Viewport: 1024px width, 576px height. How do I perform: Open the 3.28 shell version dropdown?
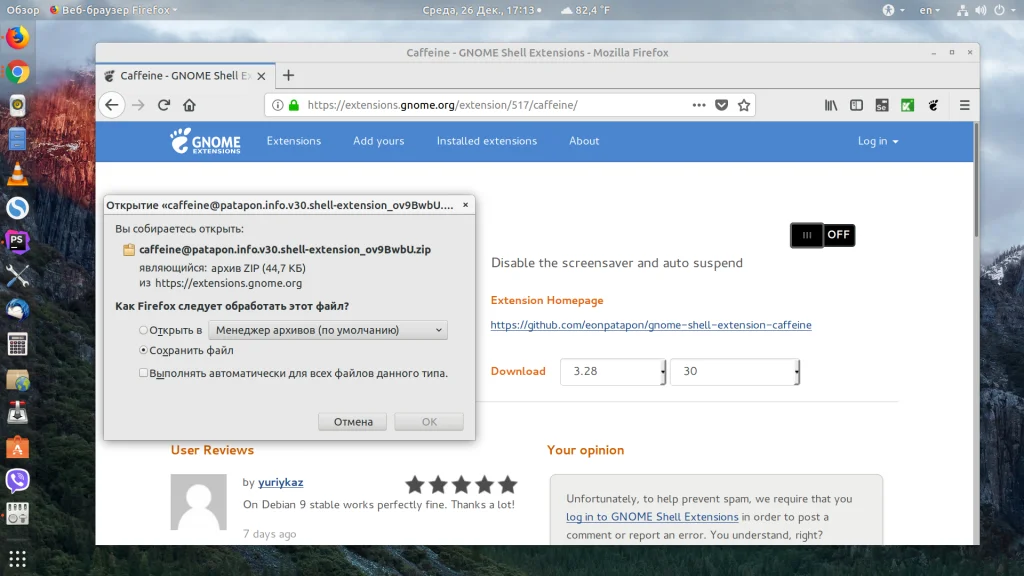point(613,372)
